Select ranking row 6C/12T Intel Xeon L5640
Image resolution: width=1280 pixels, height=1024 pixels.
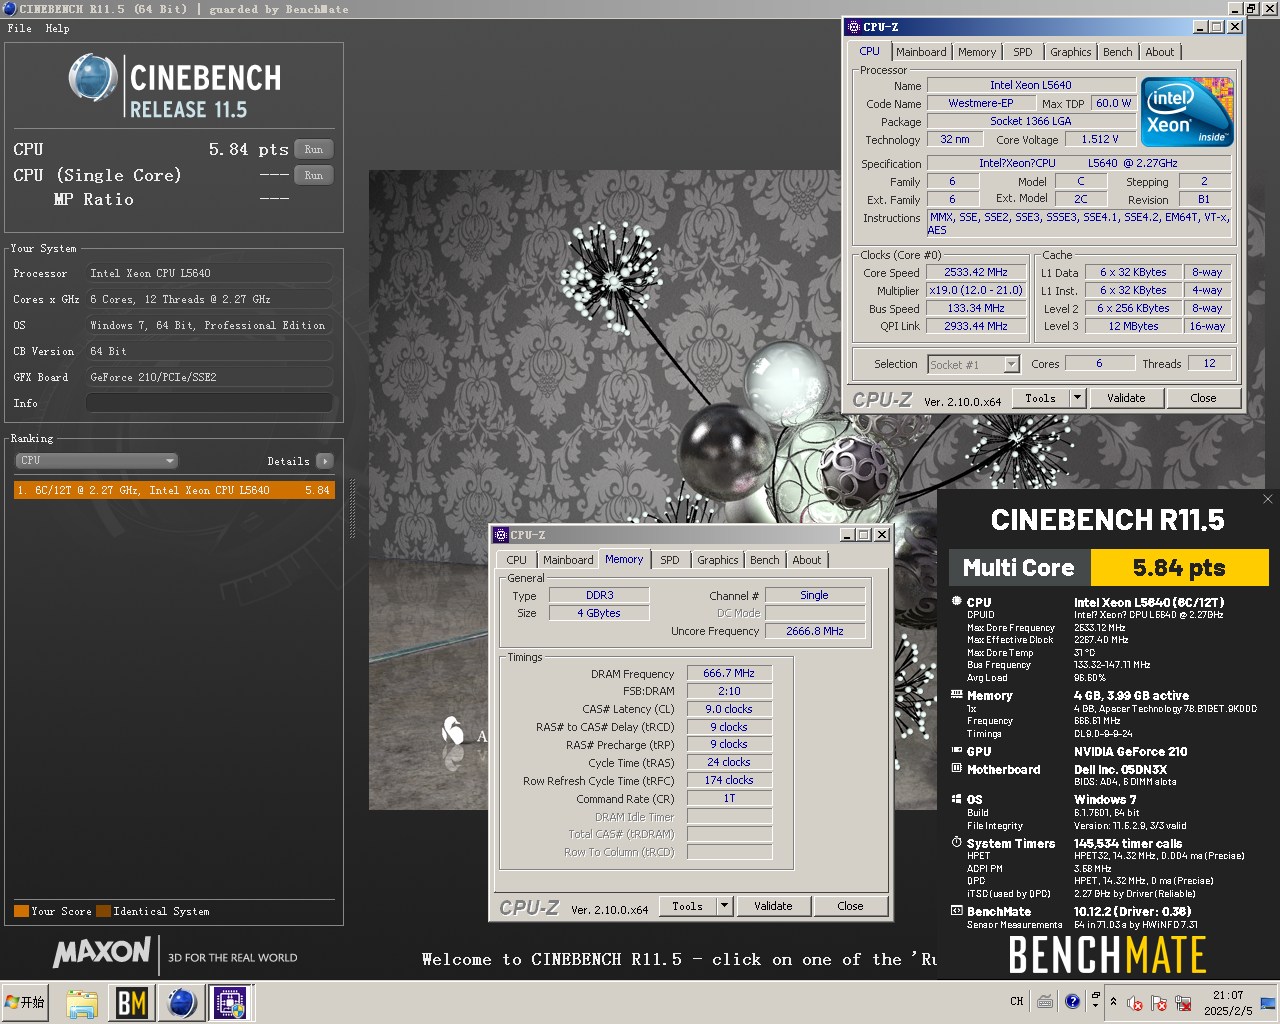pyautogui.click(x=174, y=490)
